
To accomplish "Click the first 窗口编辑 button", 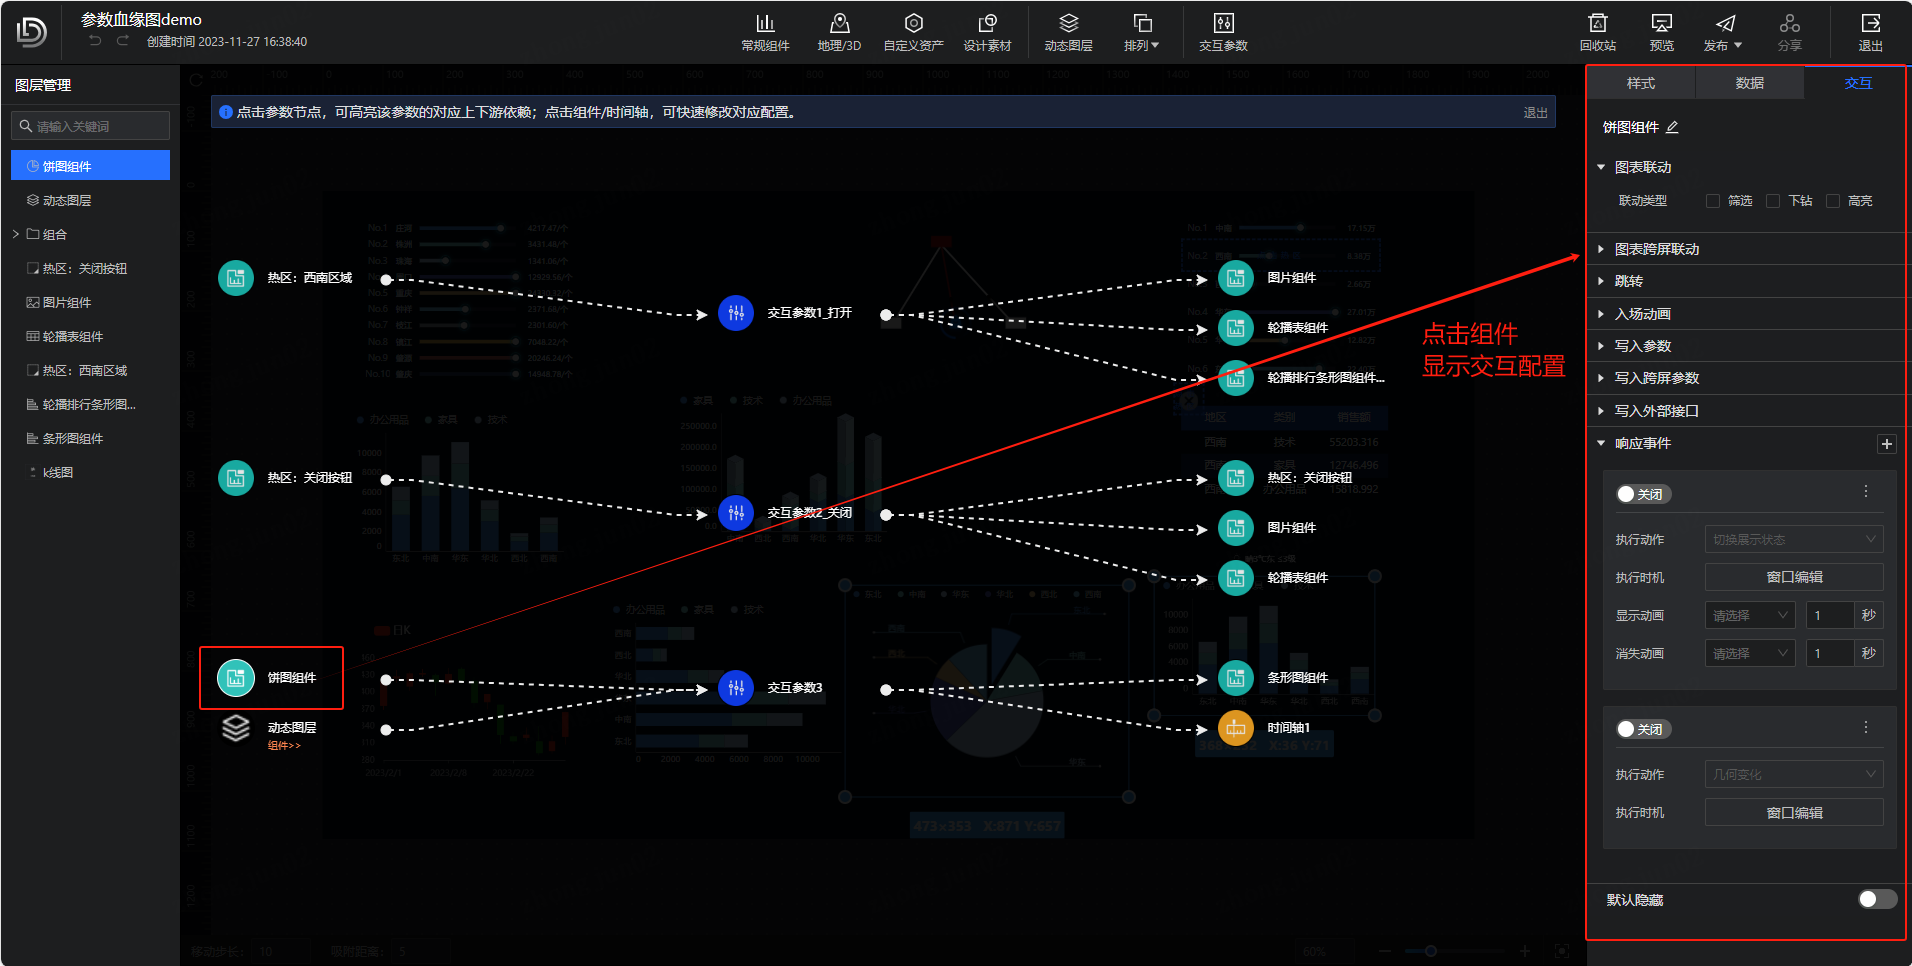I will [x=1793, y=577].
